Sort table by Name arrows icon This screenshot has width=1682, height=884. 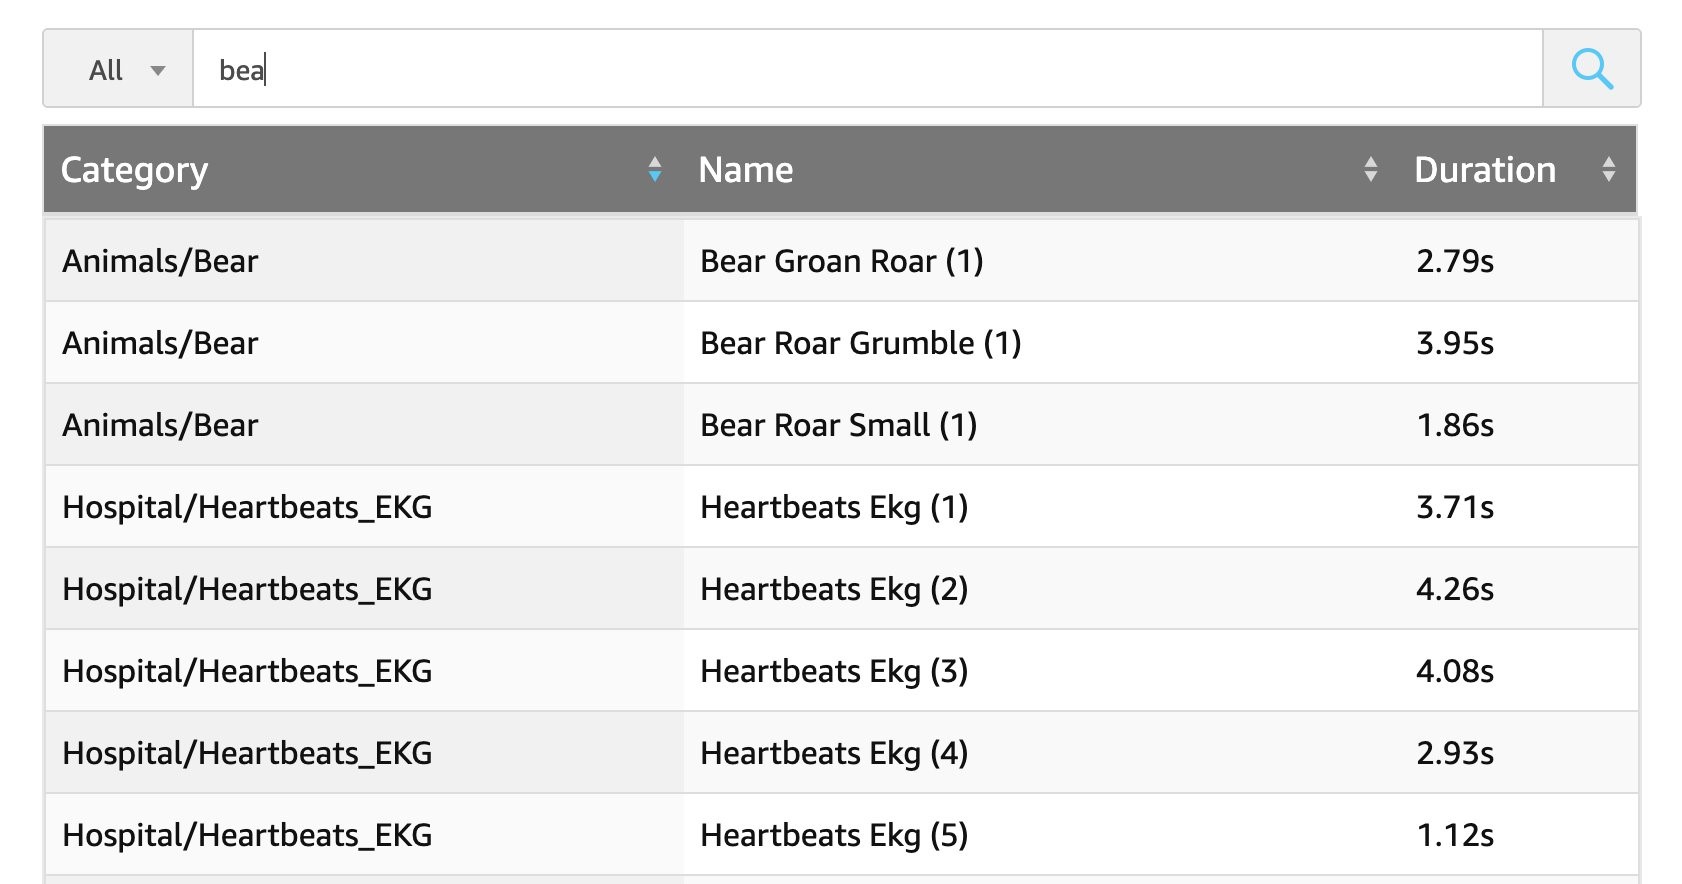click(x=1370, y=170)
